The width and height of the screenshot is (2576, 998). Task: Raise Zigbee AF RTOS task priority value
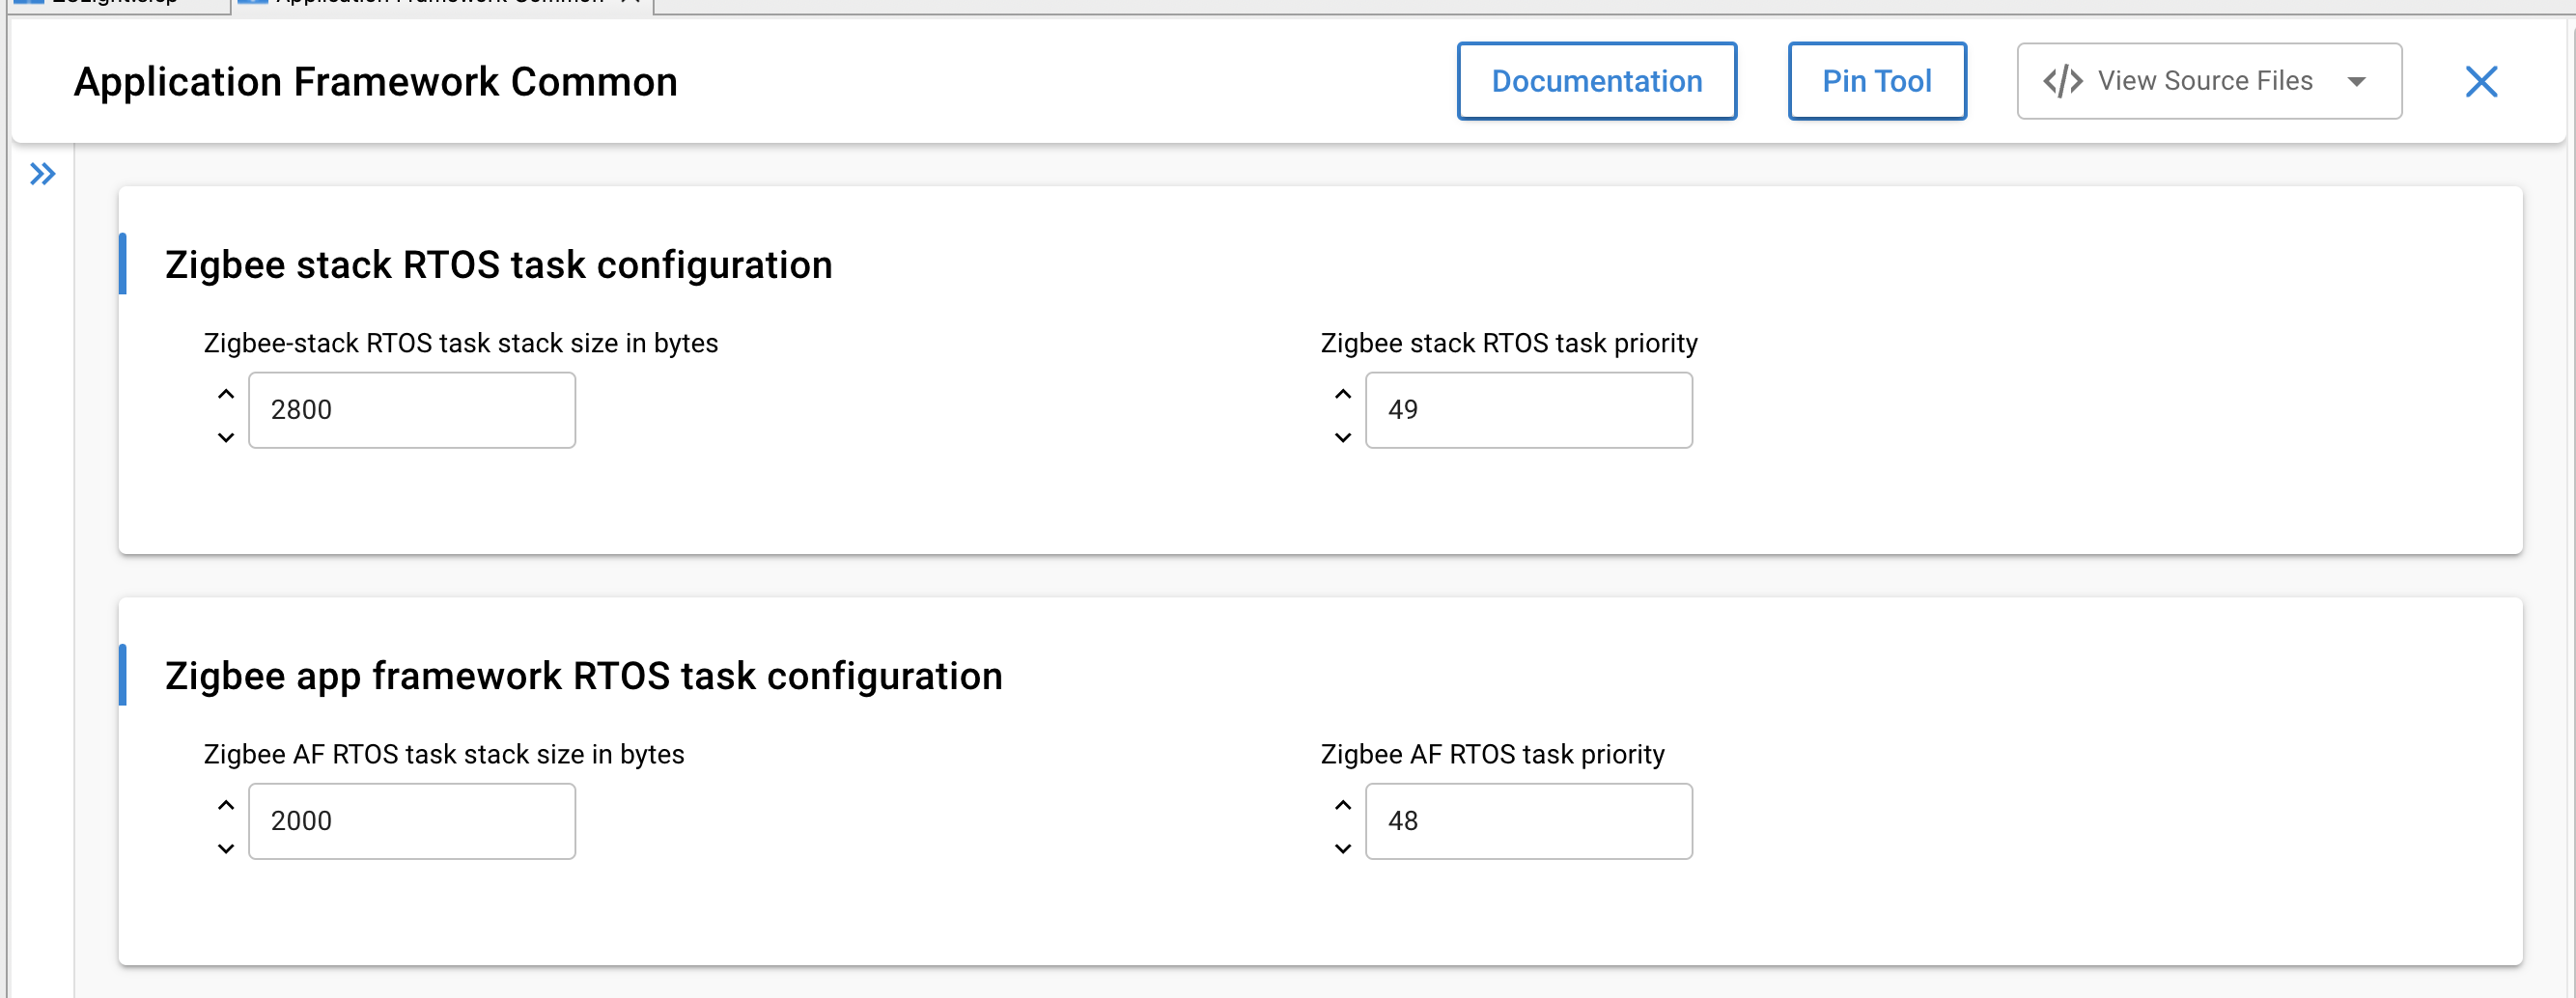click(x=1343, y=805)
